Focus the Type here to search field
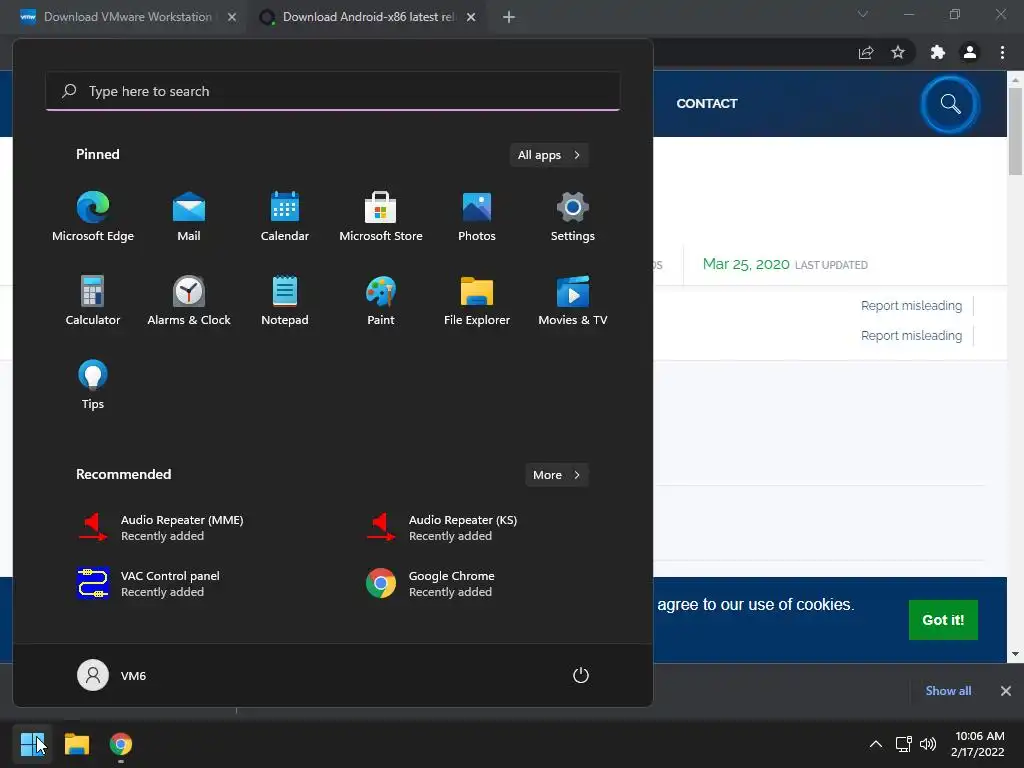 coord(333,91)
